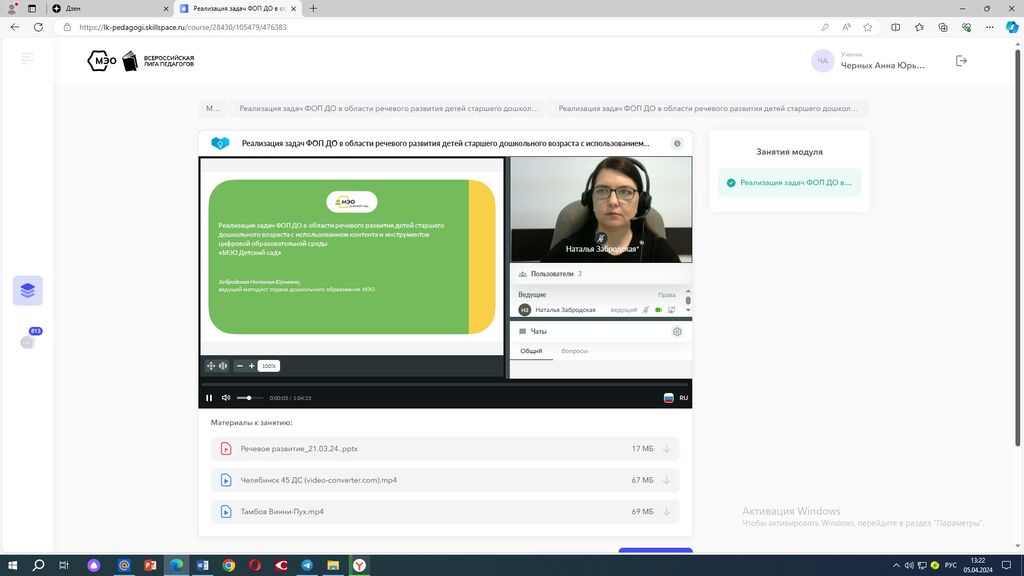Toggle the left sidebar hamburger menu
This screenshot has height=576, width=1024.
pos(27,59)
